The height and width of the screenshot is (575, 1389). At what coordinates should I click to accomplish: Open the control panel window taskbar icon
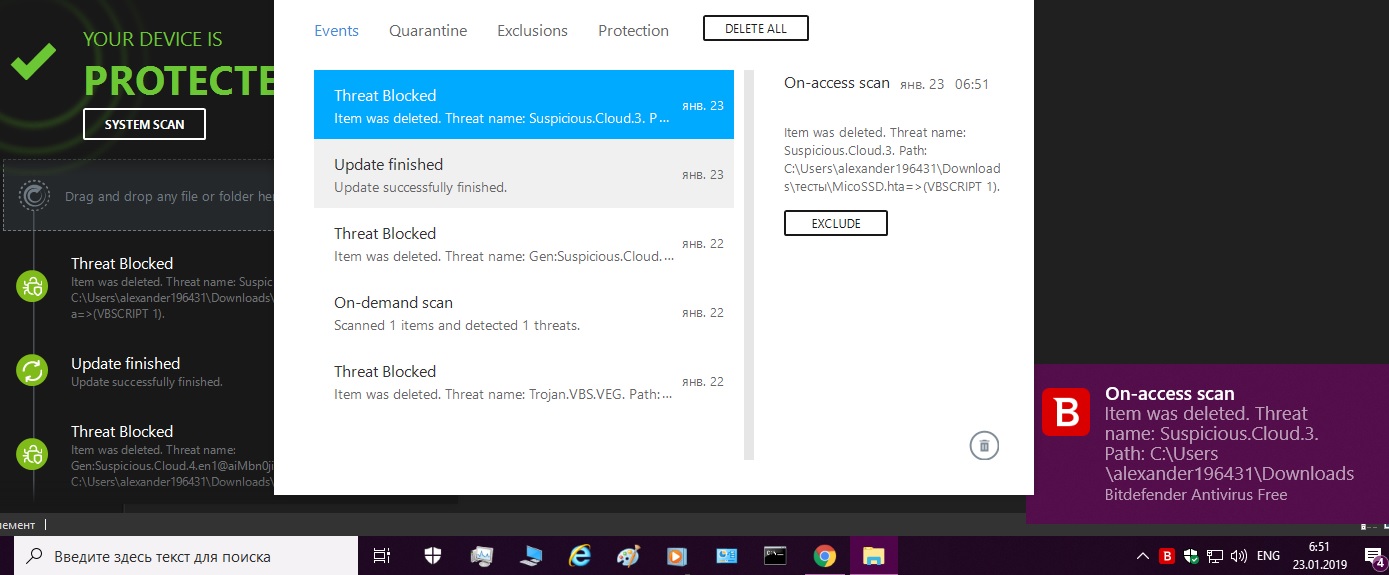tap(726, 556)
